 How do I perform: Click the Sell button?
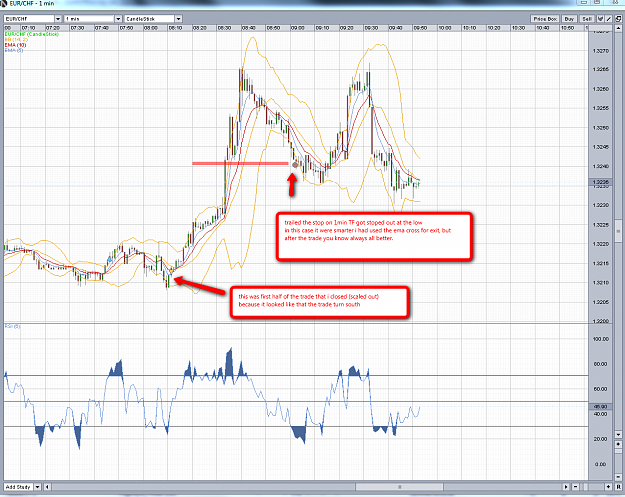(x=587, y=19)
